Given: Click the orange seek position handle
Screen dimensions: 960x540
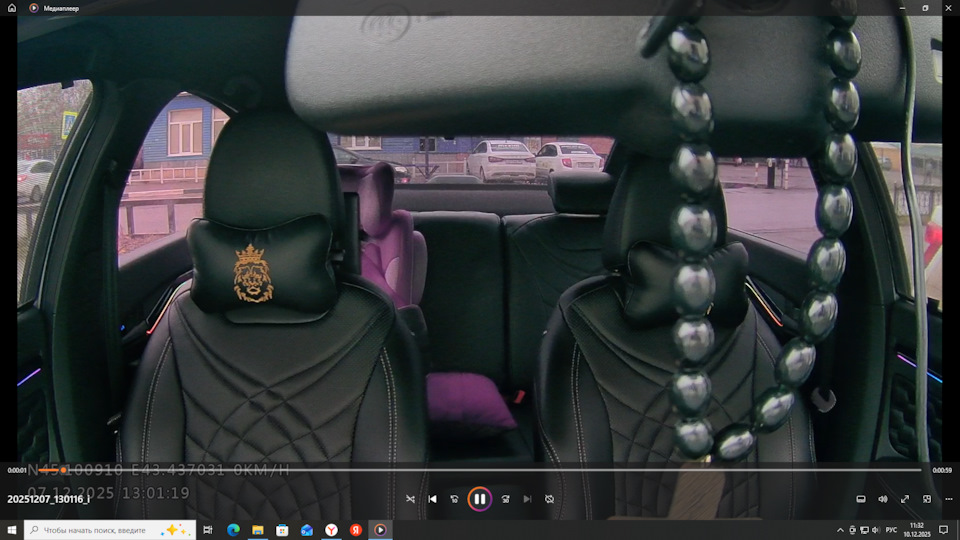Looking at the screenshot, I should click(63, 470).
